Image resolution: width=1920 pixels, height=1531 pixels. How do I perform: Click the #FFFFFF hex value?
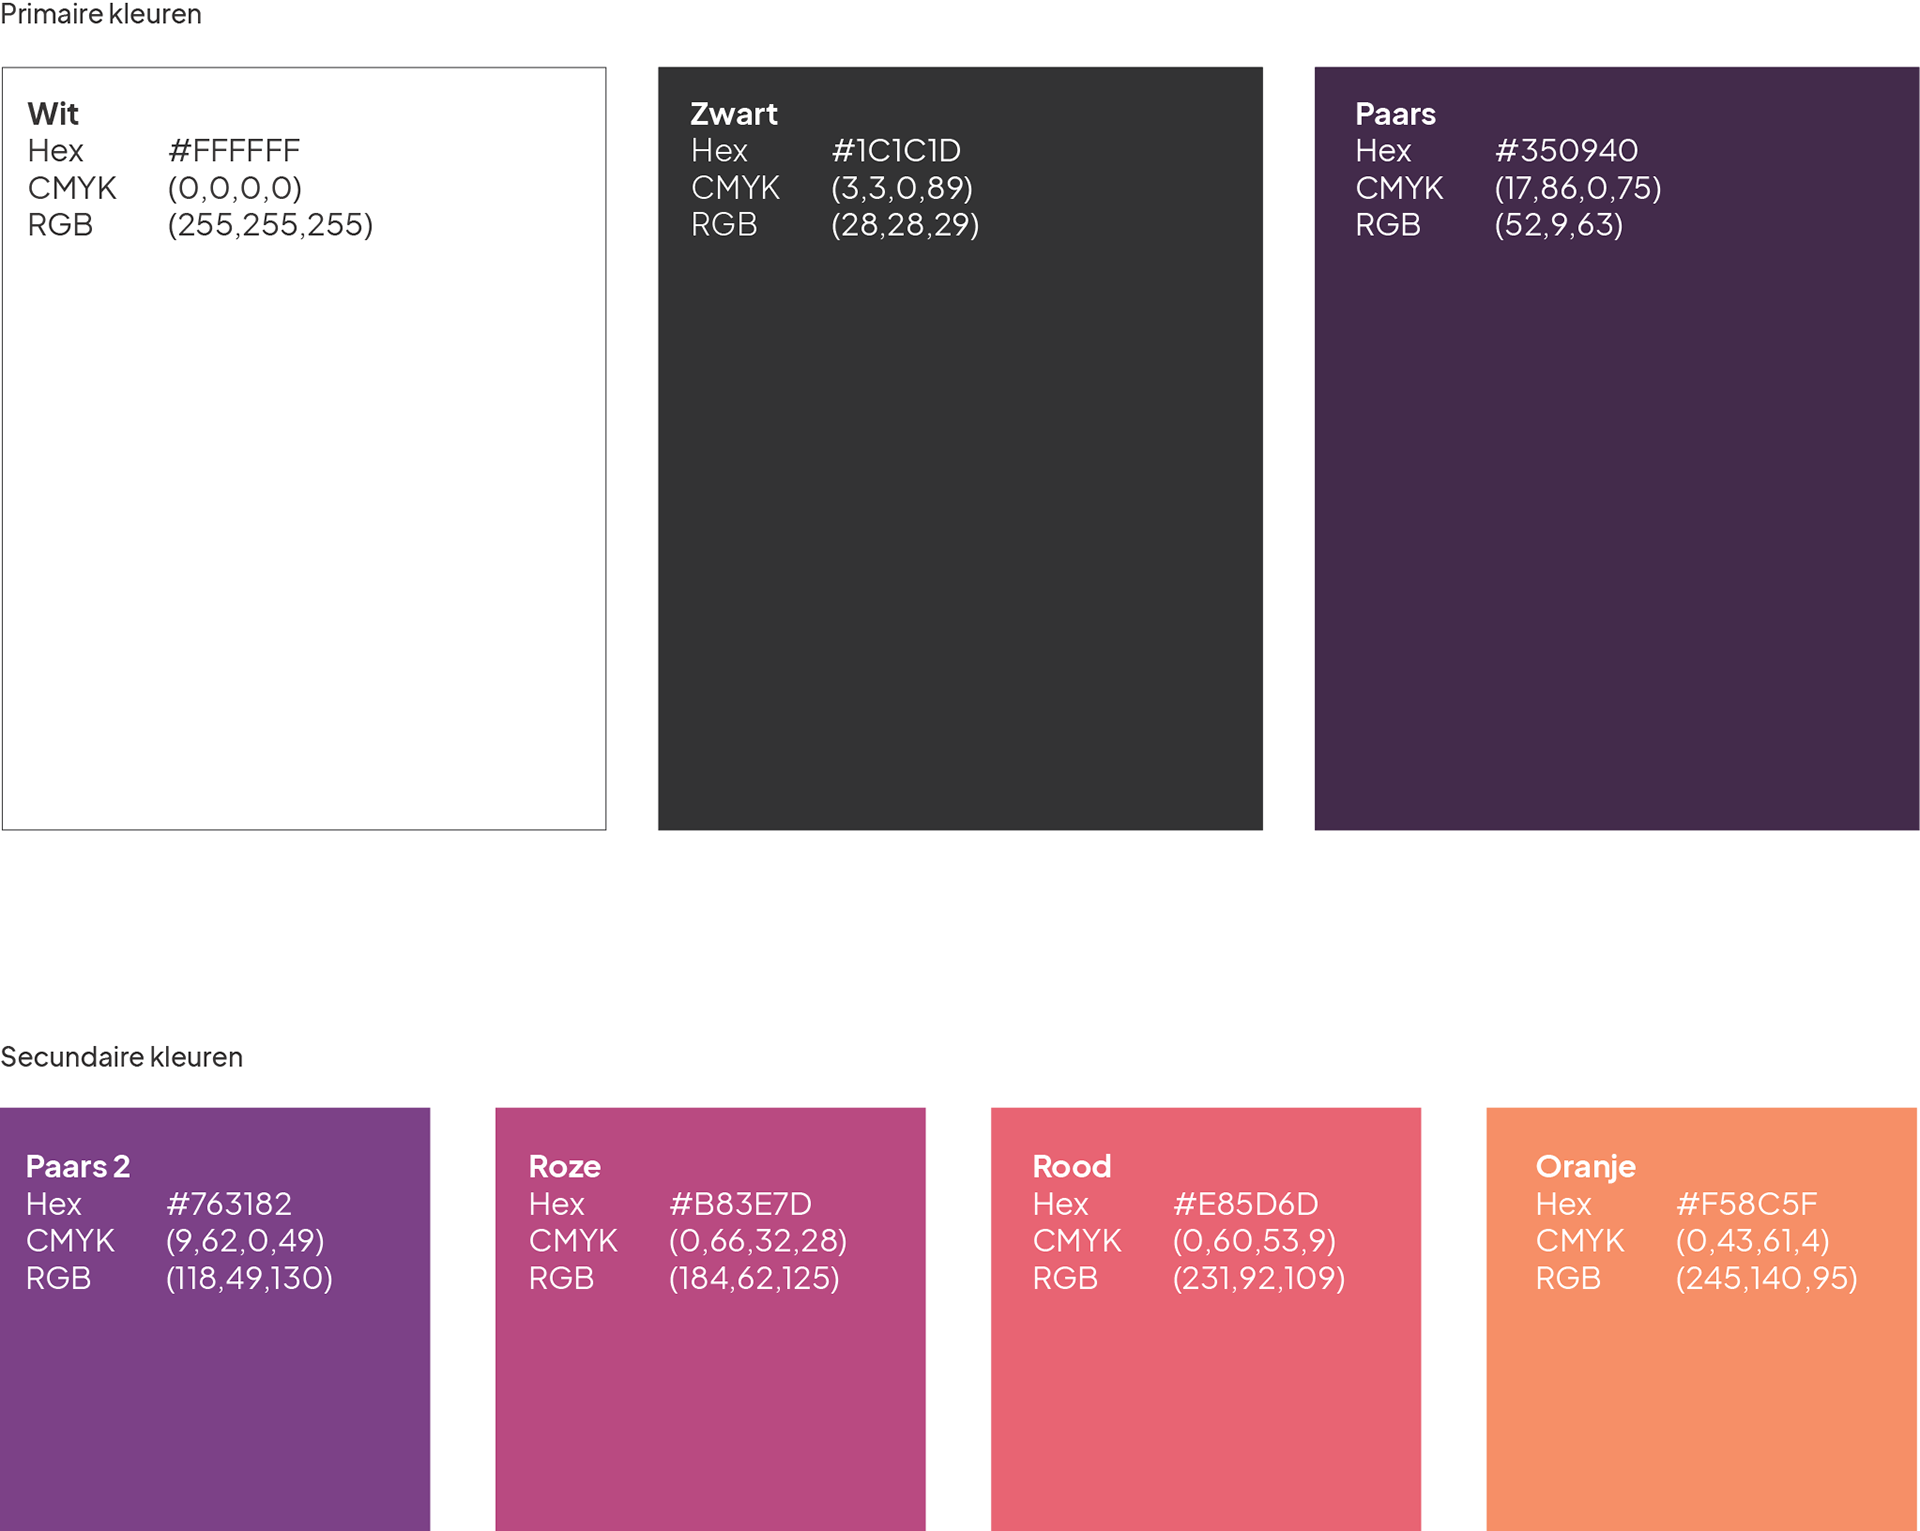(234, 151)
